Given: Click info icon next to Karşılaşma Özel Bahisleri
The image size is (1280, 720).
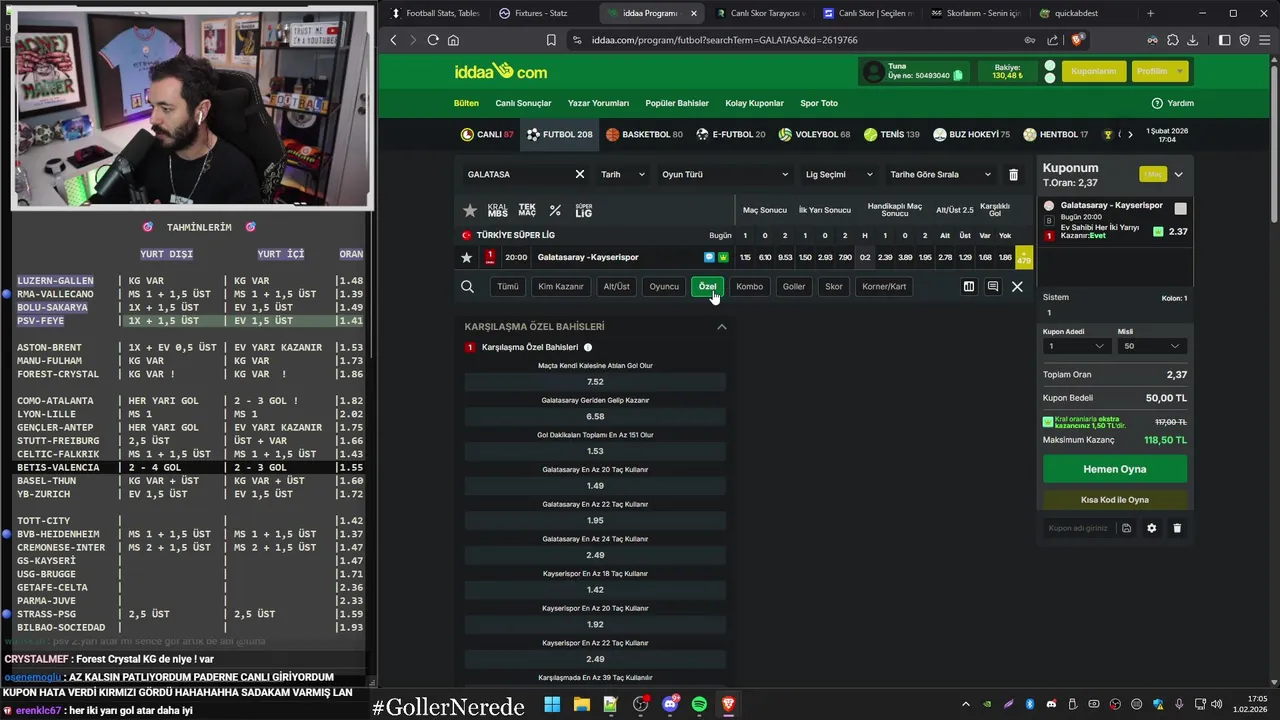Looking at the screenshot, I should pyautogui.click(x=588, y=347).
